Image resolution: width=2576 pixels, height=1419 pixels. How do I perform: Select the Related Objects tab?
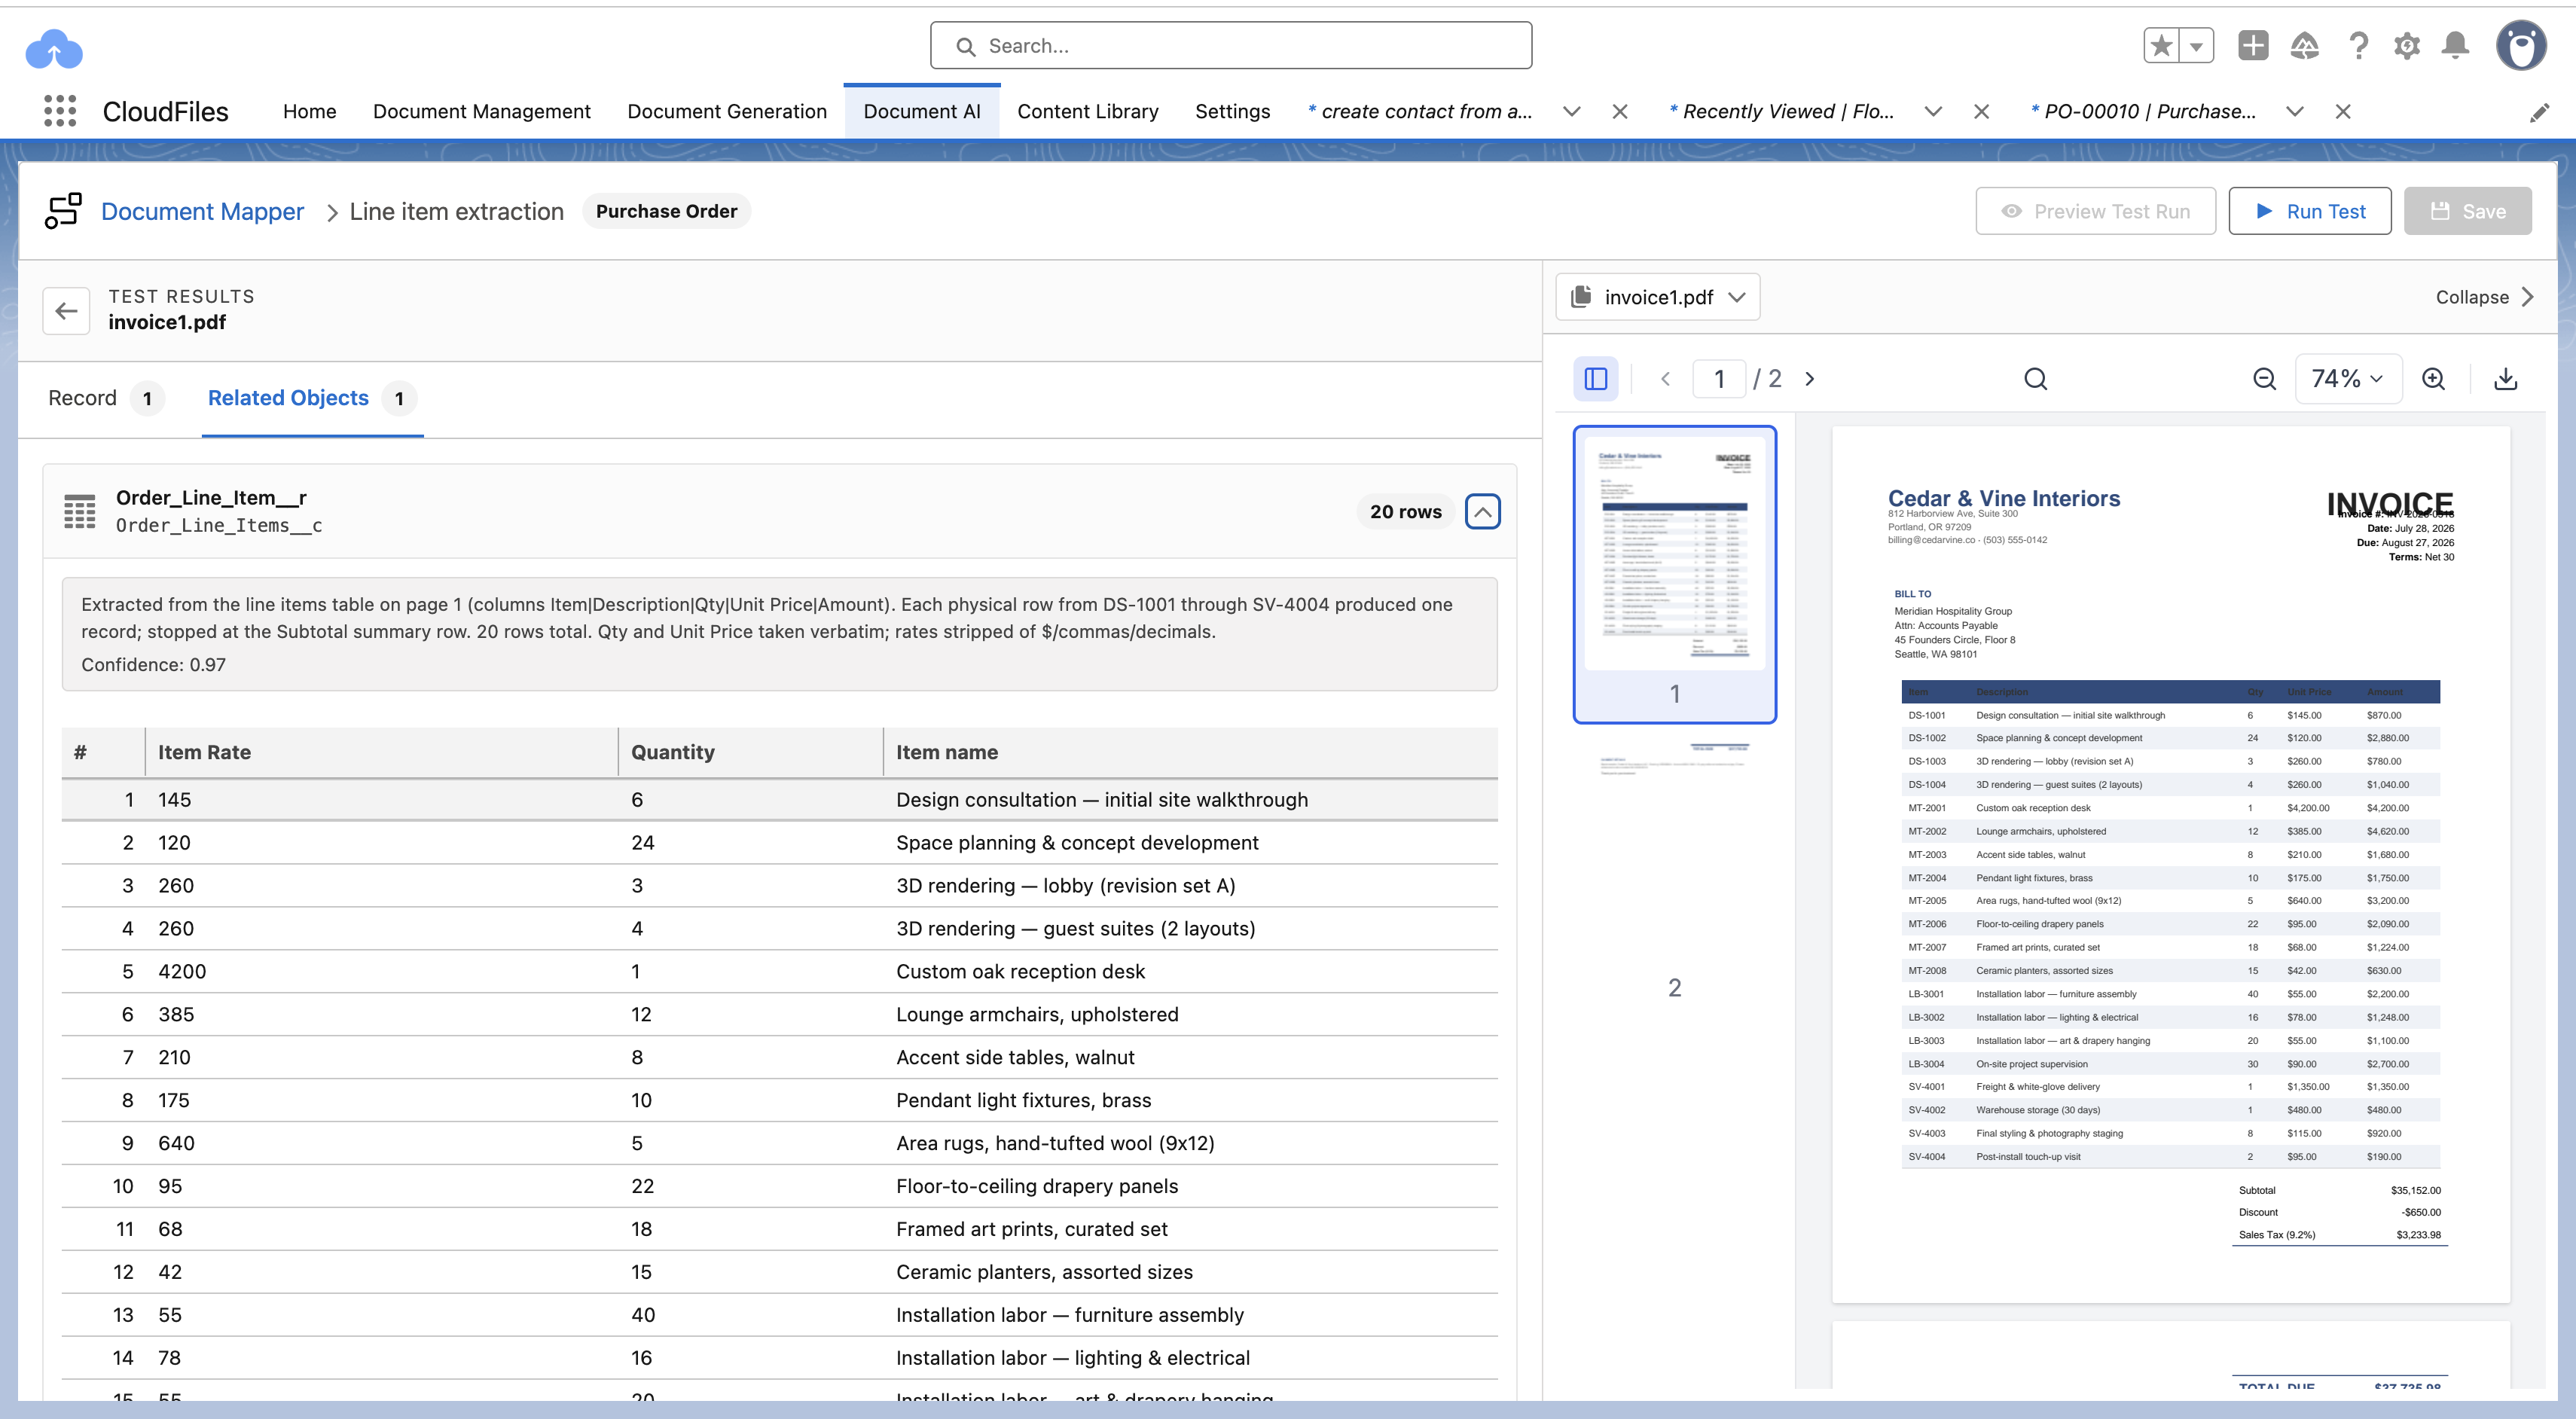(x=312, y=398)
